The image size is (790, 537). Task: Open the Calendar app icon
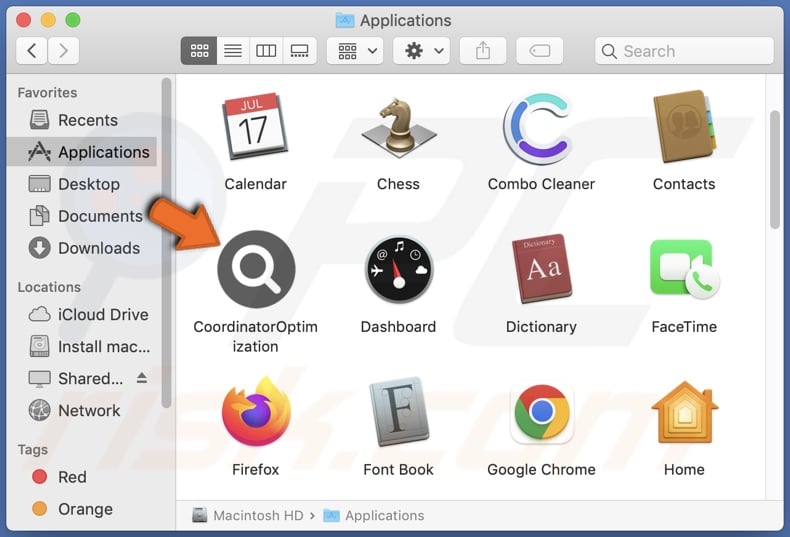[x=255, y=126]
